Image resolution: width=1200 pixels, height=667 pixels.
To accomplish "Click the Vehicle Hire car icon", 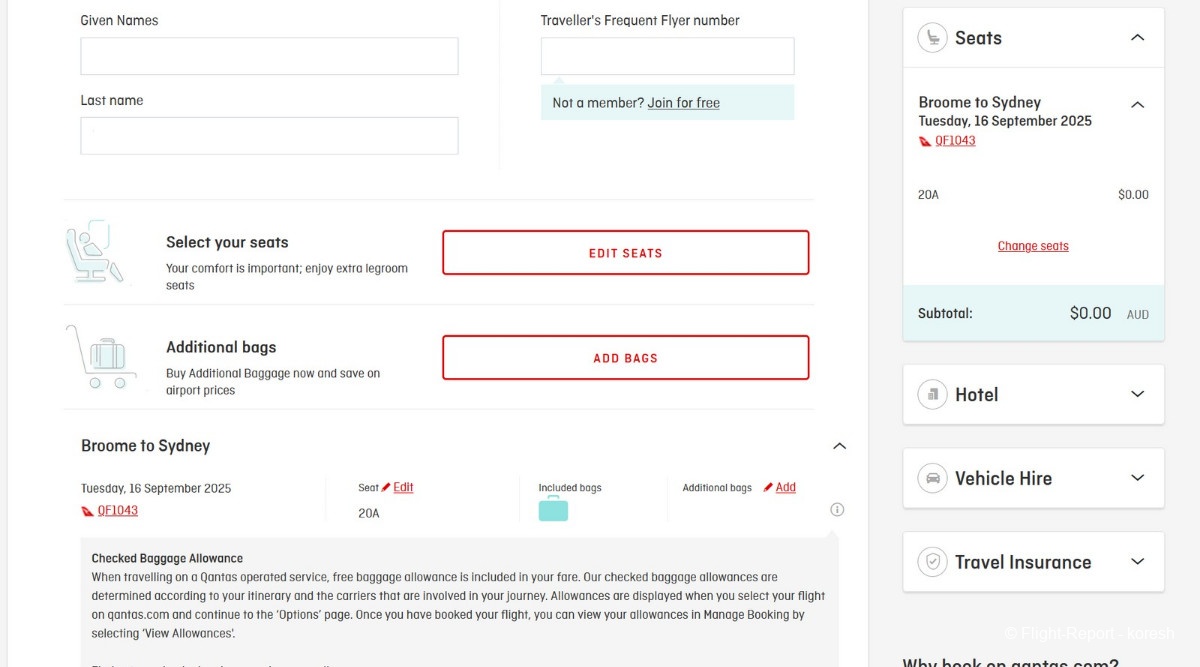I will pyautogui.click(x=933, y=478).
